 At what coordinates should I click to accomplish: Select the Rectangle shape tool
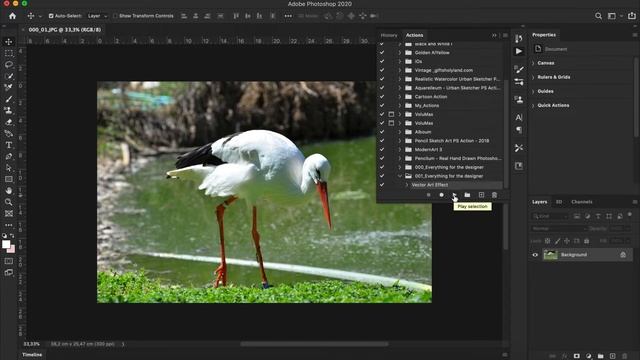9,179
